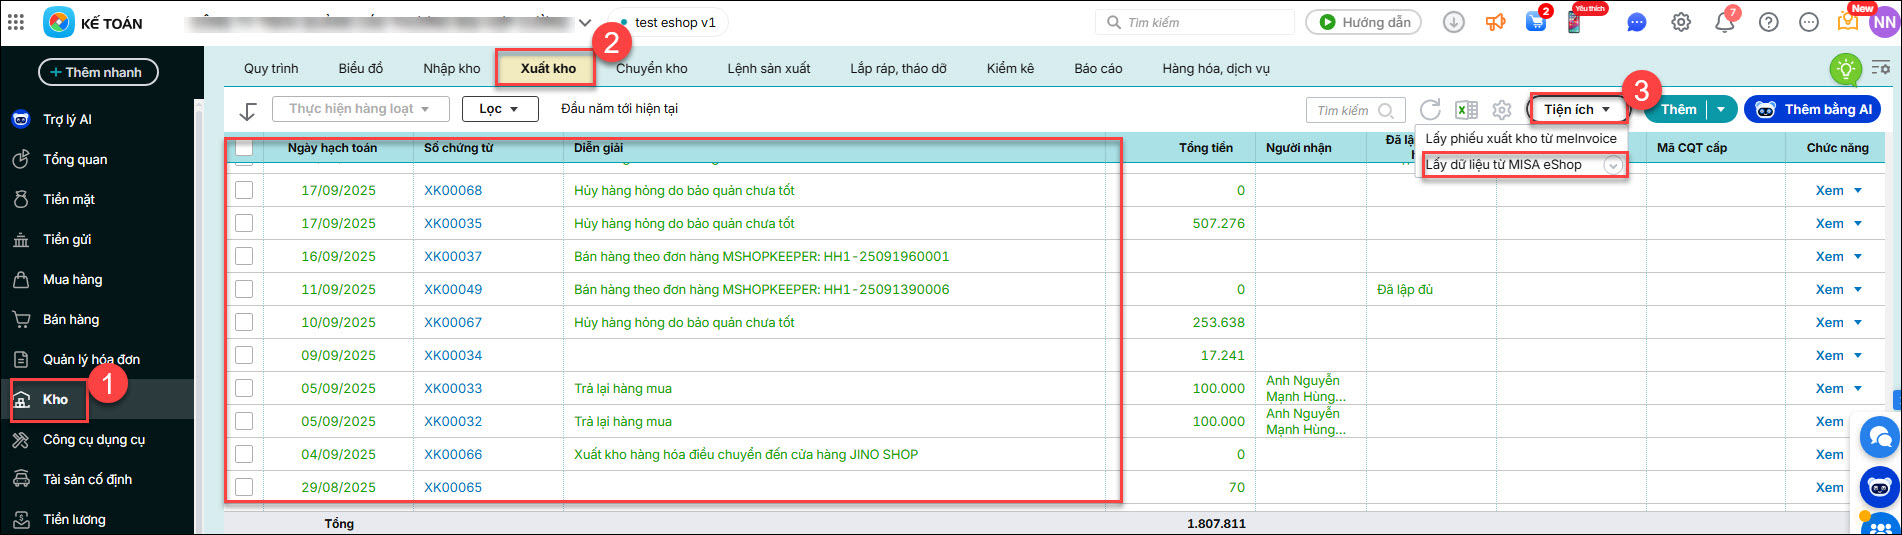Toggle the select-all header checkbox

point(244,148)
